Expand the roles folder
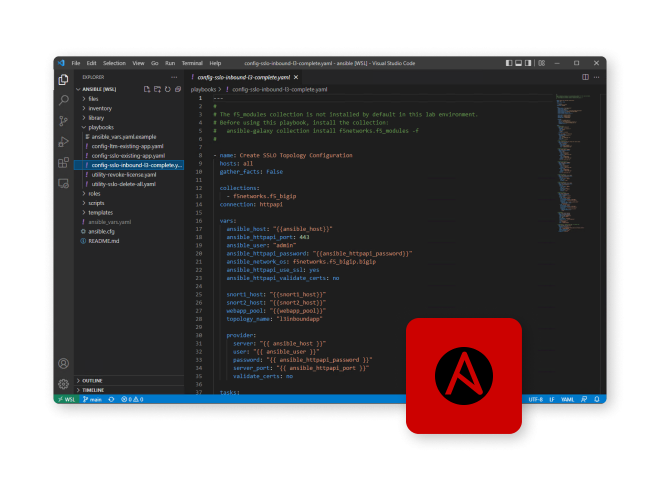 [x=129, y=194]
